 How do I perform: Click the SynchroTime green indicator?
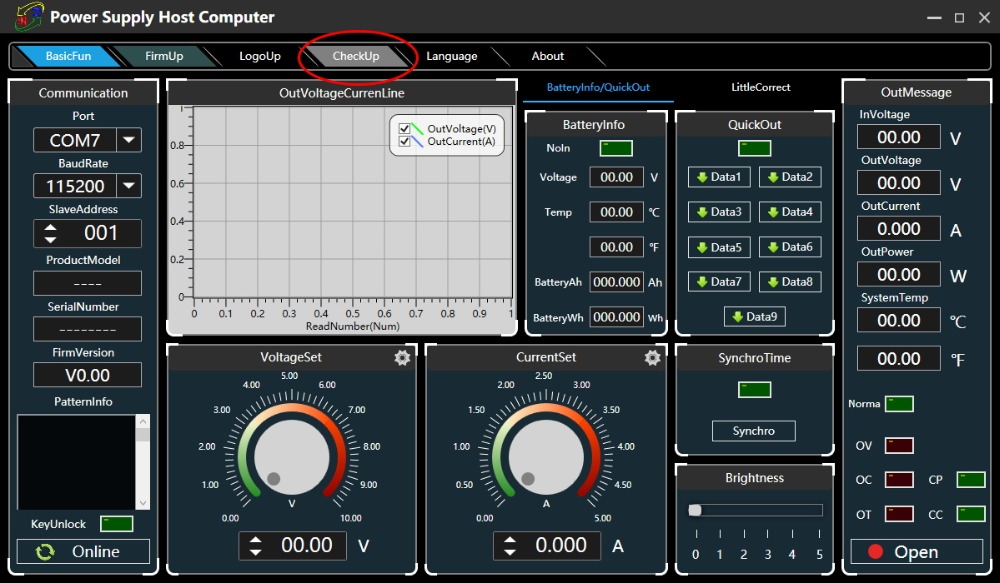754,389
